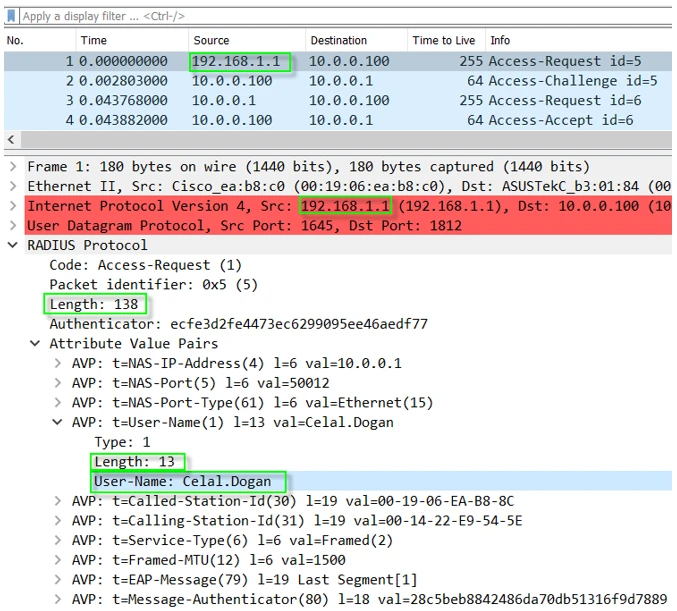Expand the Internet Protocol Version 4 section
The image size is (677, 611).
(x=12, y=206)
